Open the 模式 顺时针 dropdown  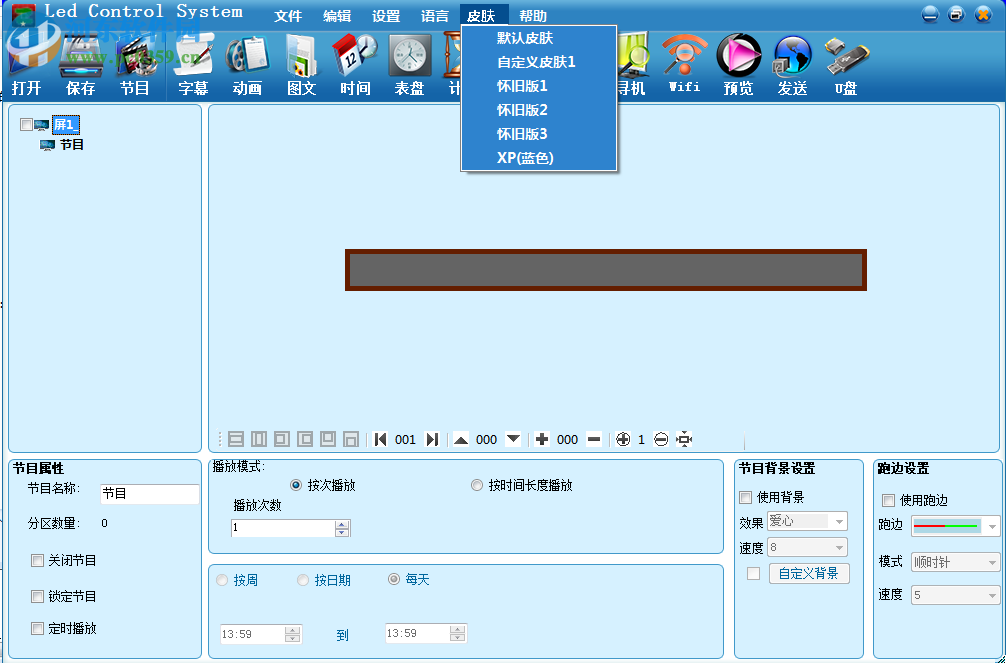click(955, 562)
